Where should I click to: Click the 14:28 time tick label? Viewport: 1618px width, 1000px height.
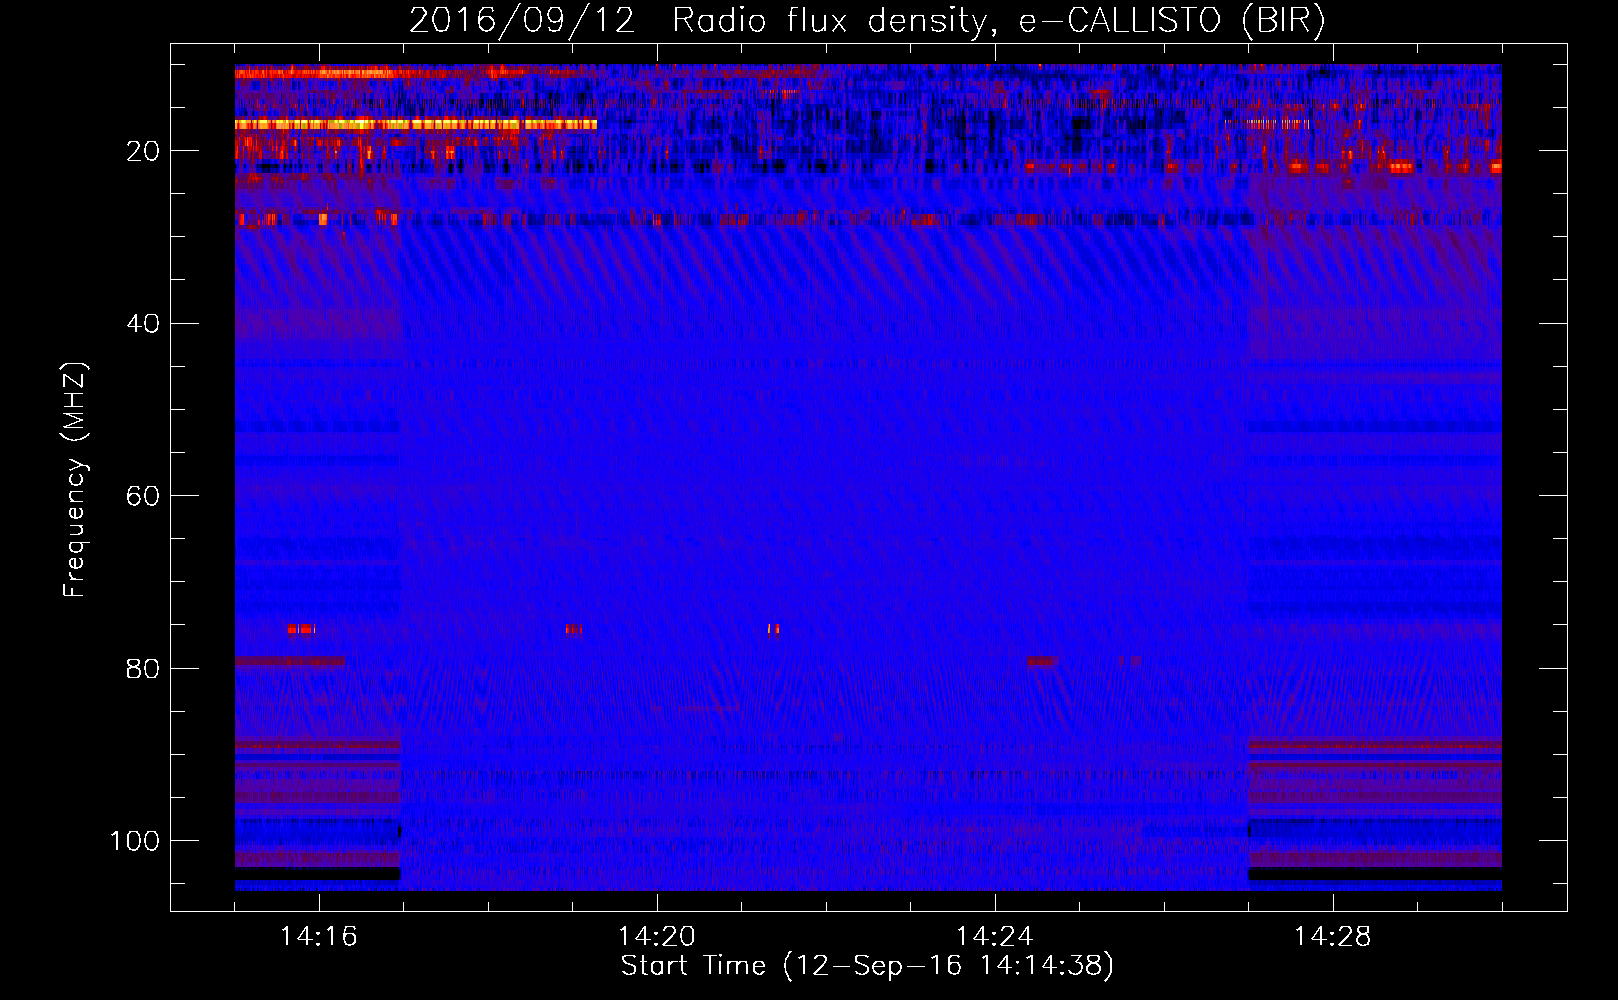[x=1333, y=937]
